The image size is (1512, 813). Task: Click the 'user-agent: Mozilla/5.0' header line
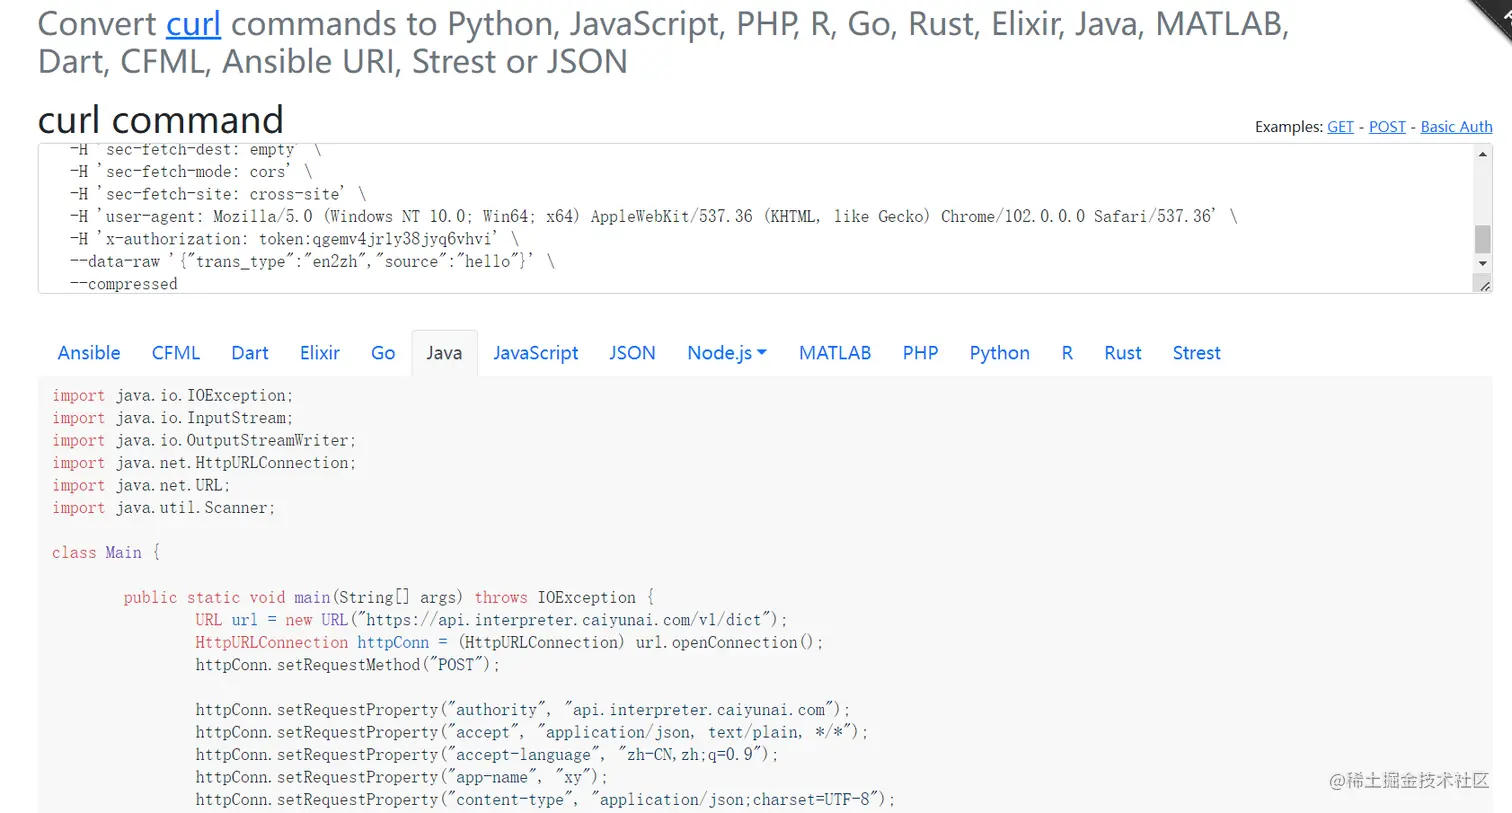[653, 216]
